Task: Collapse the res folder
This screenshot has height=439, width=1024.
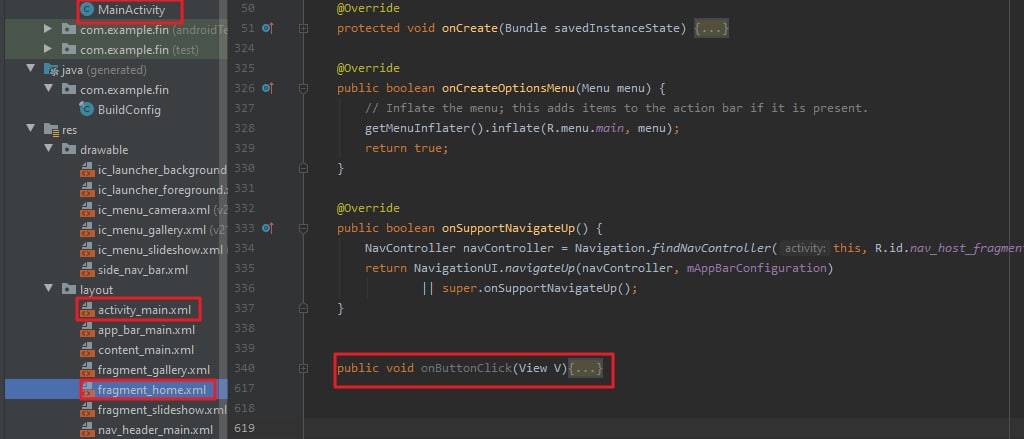Action: pyautogui.click(x=30, y=129)
